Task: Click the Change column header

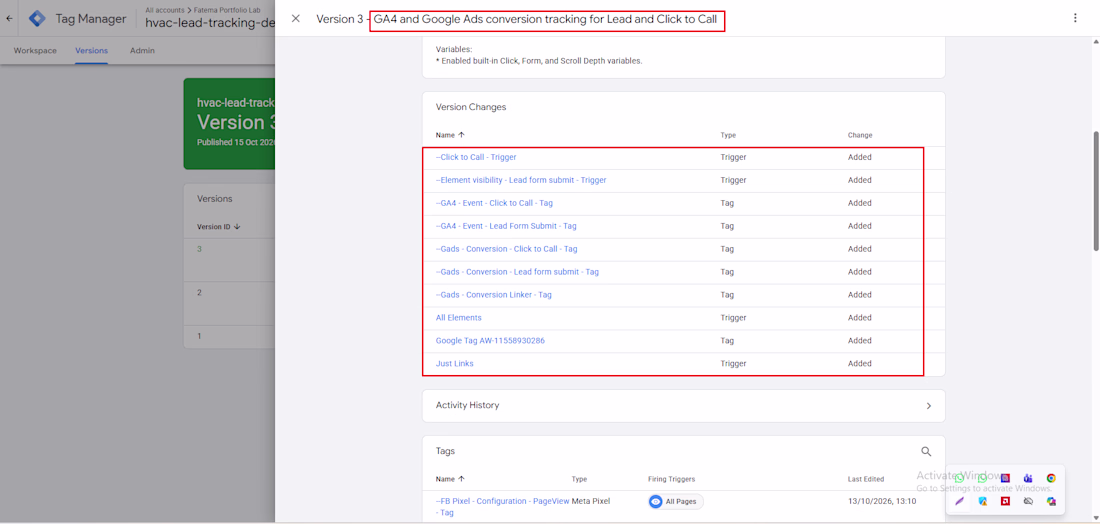Action: (859, 135)
